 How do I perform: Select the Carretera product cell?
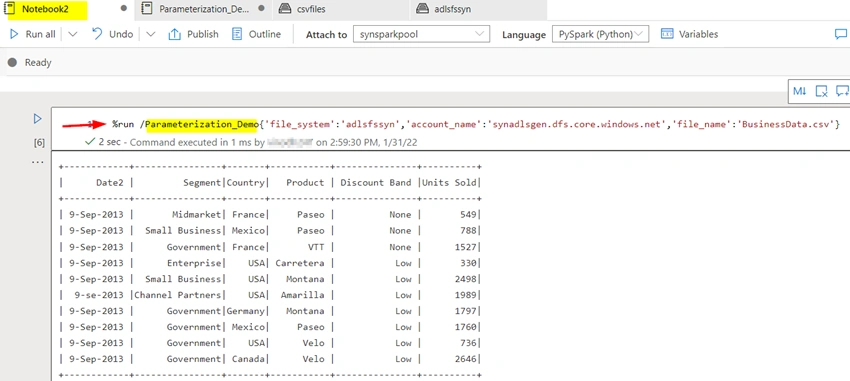click(x=300, y=263)
